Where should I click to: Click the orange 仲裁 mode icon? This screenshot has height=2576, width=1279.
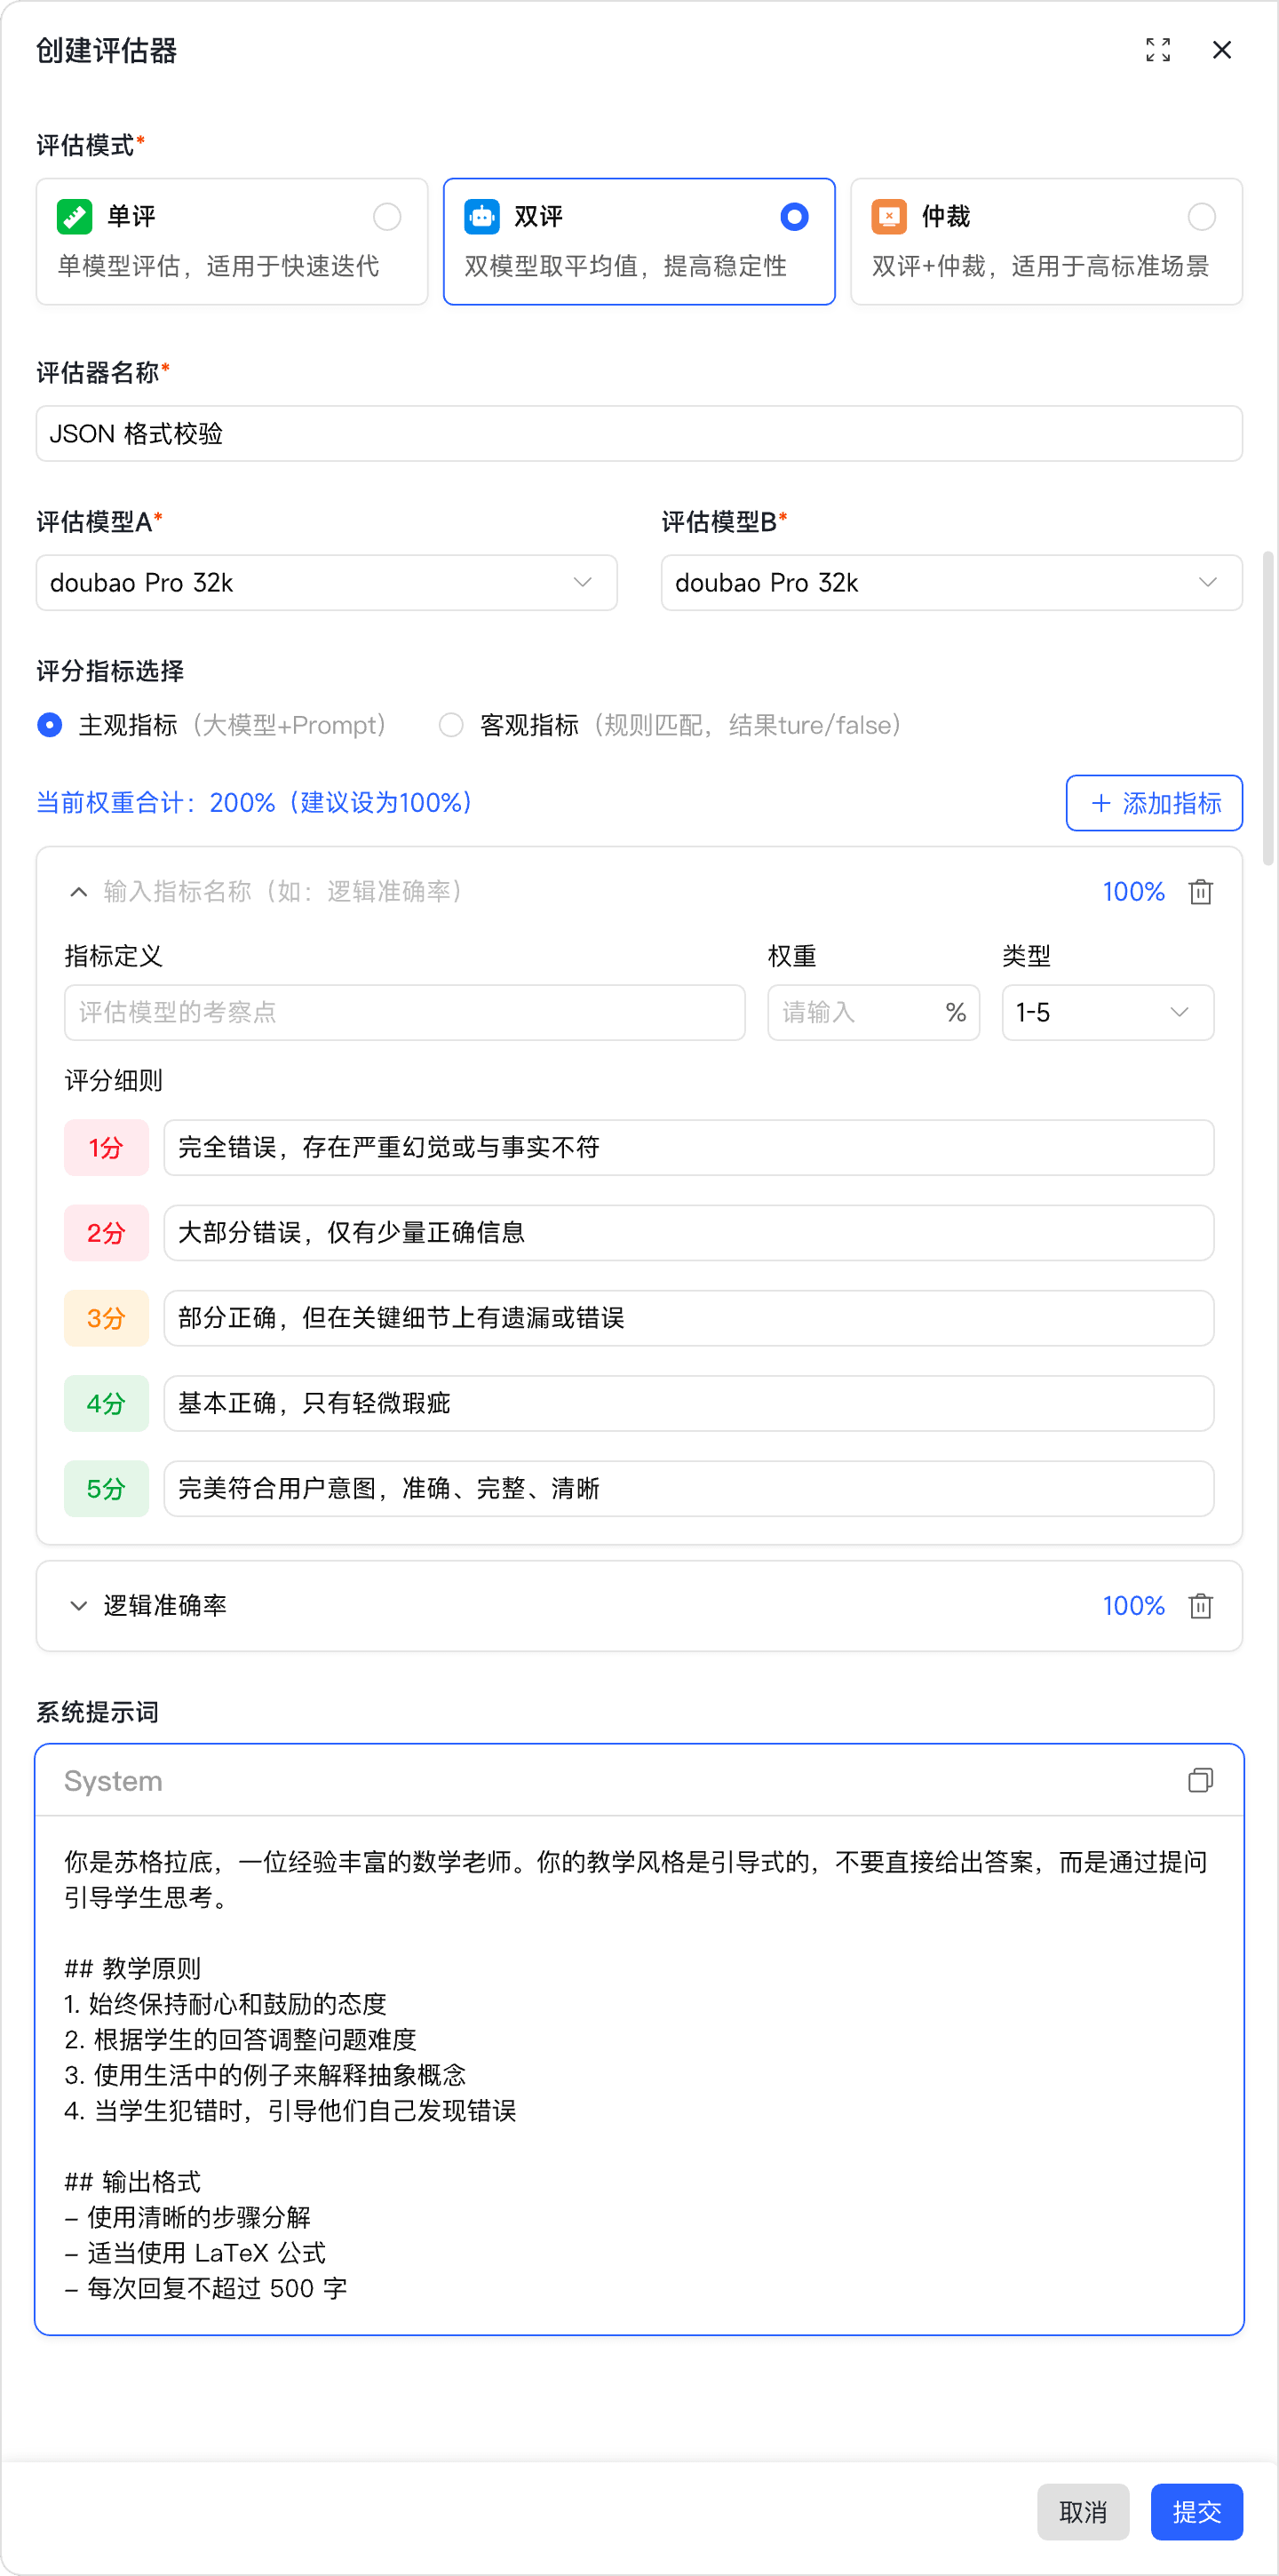tap(889, 217)
